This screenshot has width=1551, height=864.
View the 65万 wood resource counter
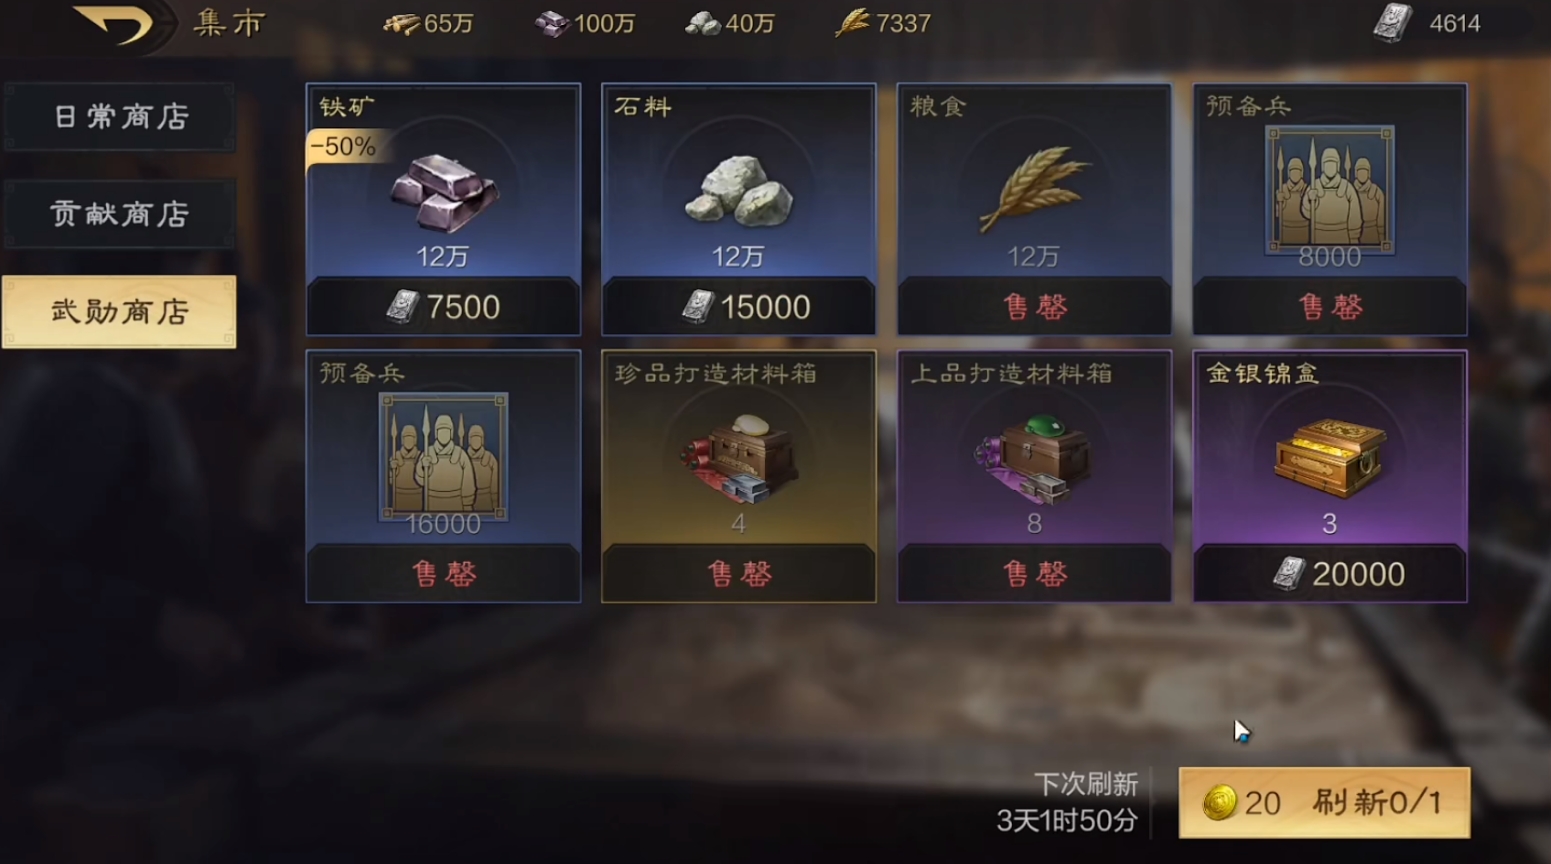[x=428, y=23]
